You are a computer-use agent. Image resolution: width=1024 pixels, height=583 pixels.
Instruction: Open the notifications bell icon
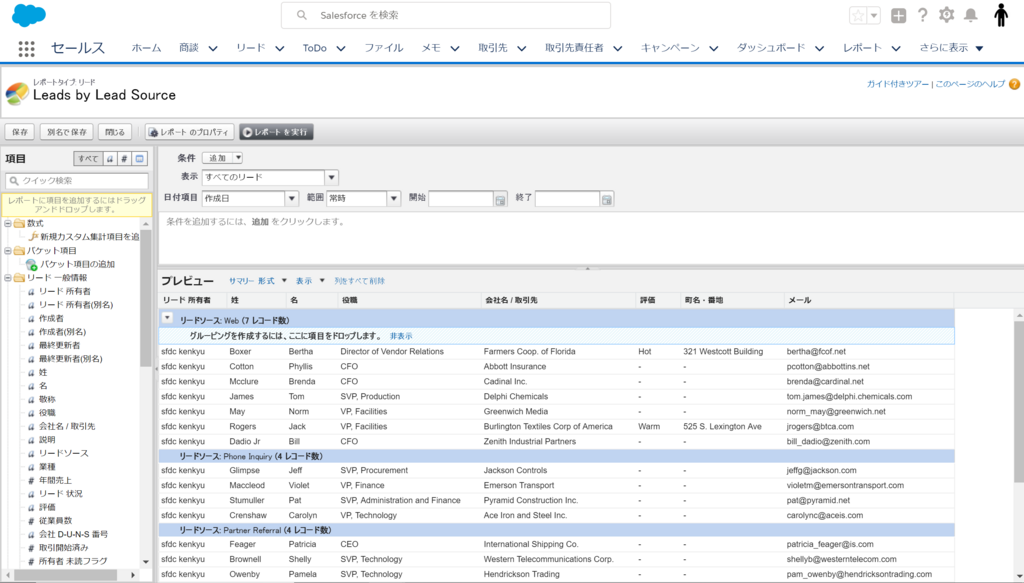click(971, 15)
